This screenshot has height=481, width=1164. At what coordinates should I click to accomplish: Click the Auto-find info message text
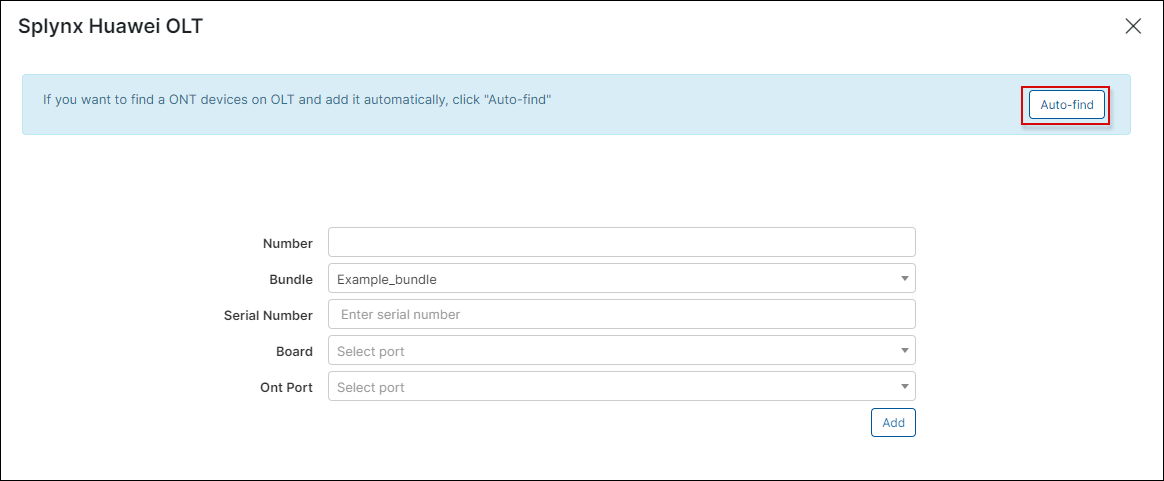[x=297, y=99]
